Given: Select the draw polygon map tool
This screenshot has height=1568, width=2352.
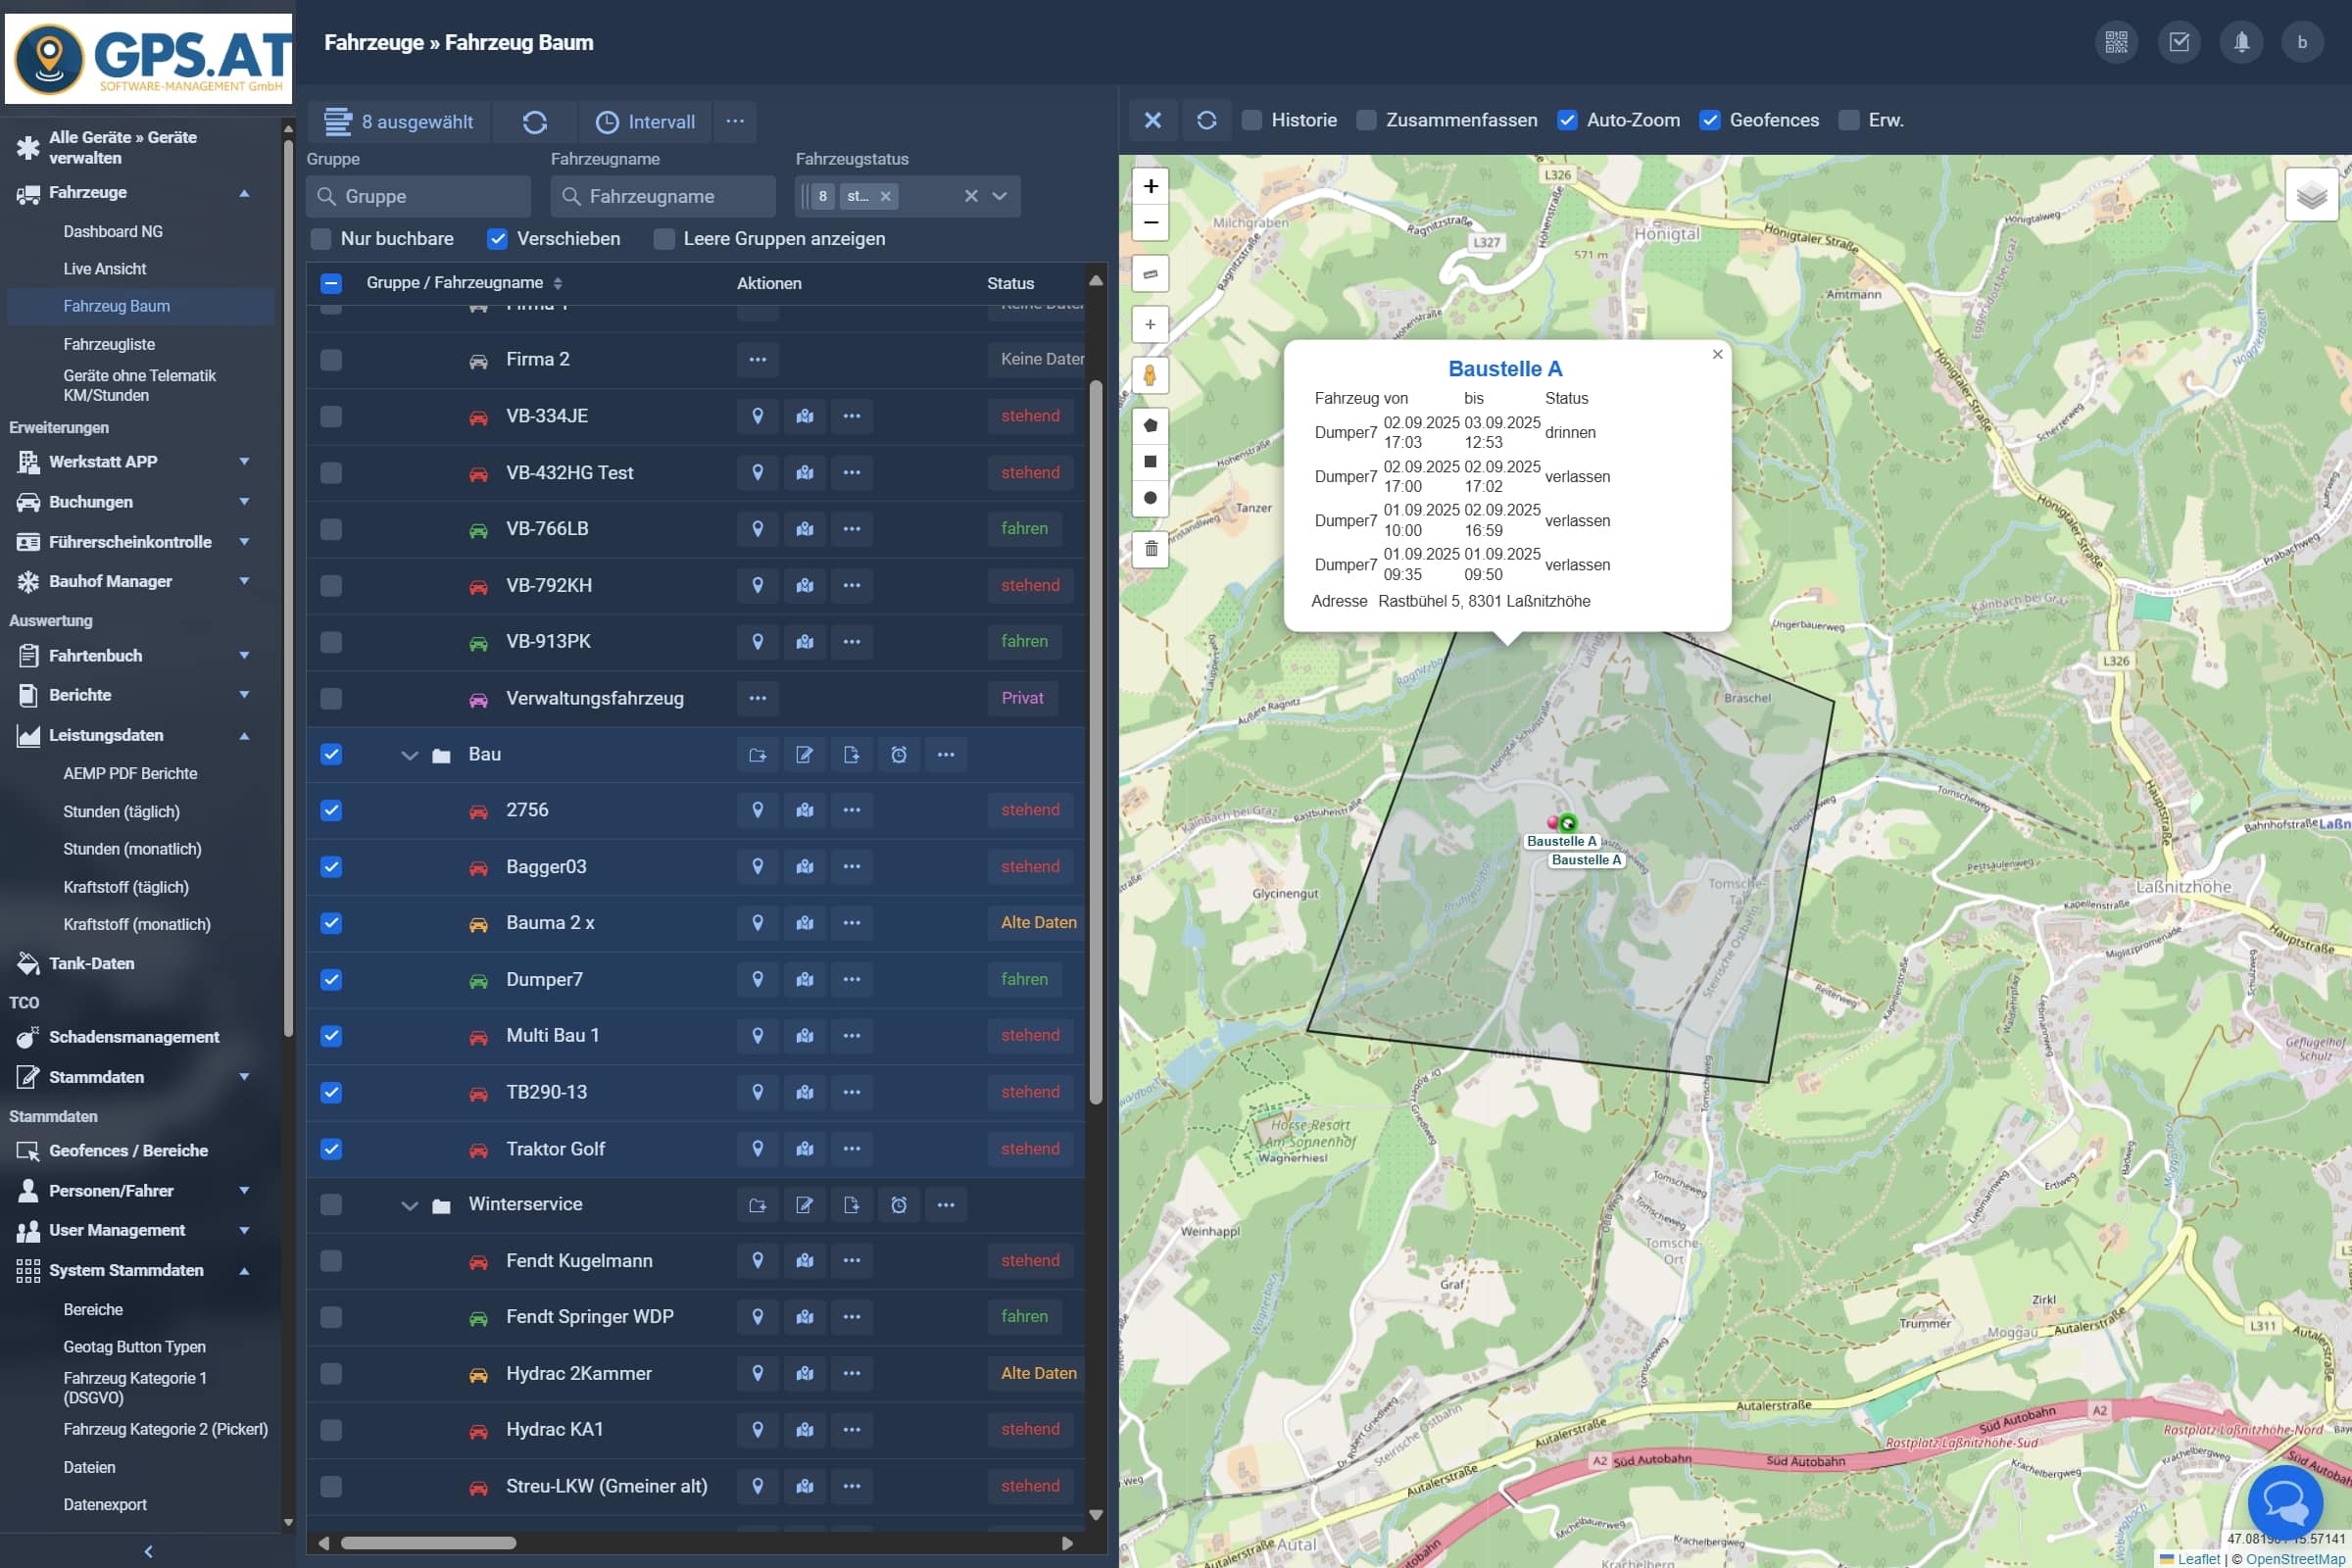Looking at the screenshot, I should tap(1150, 426).
